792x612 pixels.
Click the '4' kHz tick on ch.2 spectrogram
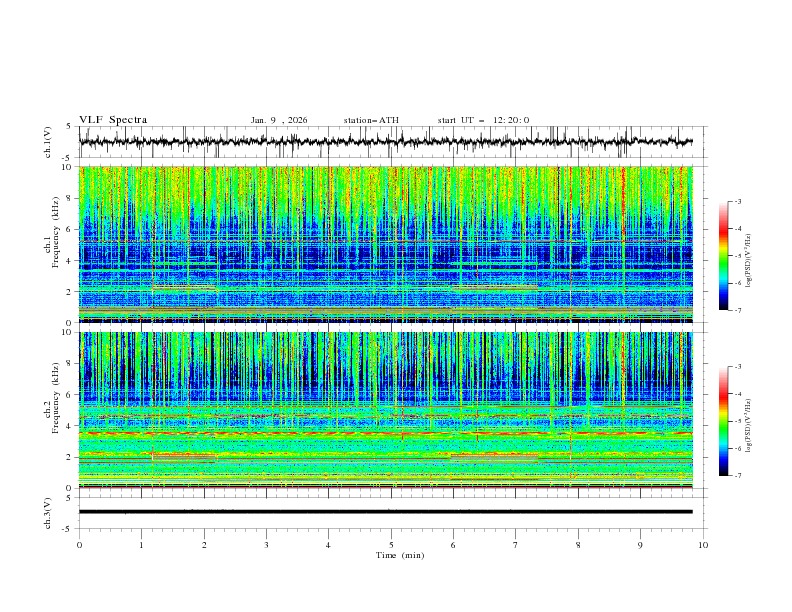pos(69,426)
